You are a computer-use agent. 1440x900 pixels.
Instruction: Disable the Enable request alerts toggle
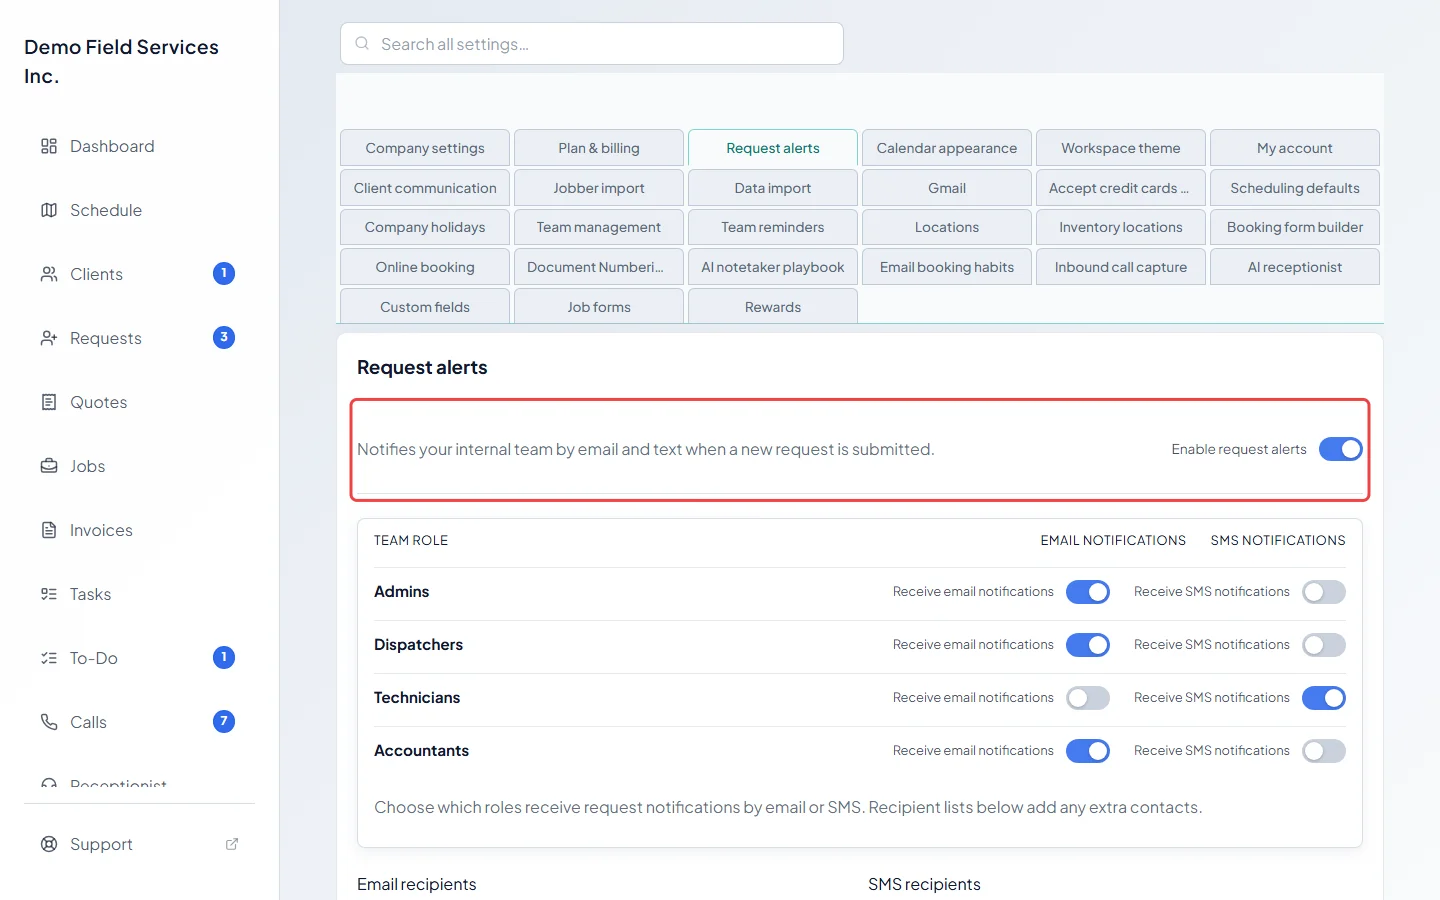(x=1340, y=449)
